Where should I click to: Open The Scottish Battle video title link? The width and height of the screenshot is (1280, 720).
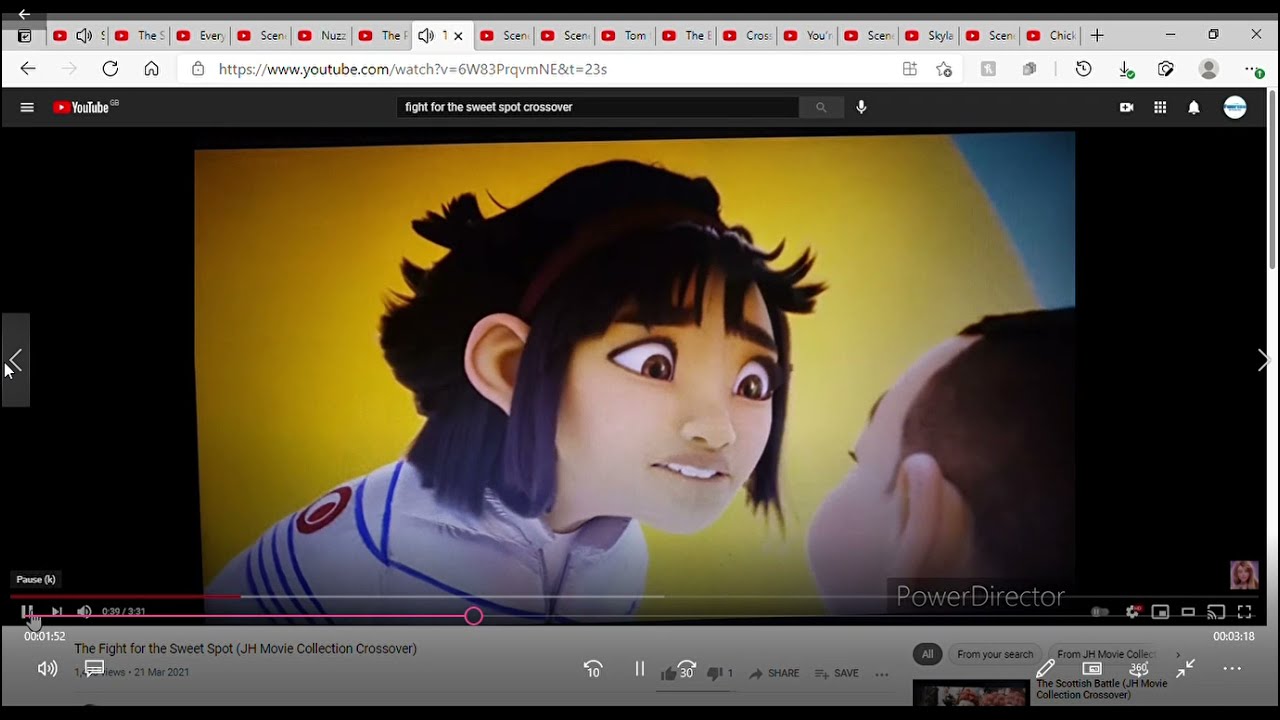pos(1101,689)
